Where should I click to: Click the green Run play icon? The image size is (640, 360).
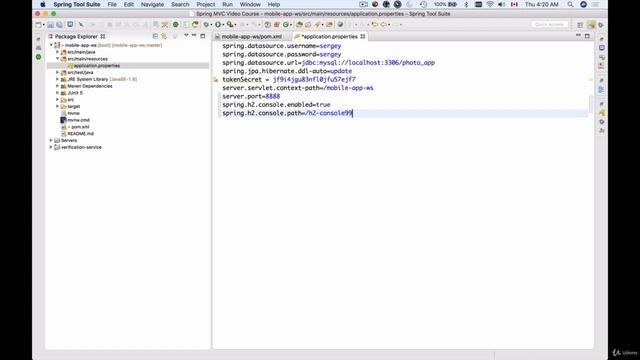tap(218, 25)
